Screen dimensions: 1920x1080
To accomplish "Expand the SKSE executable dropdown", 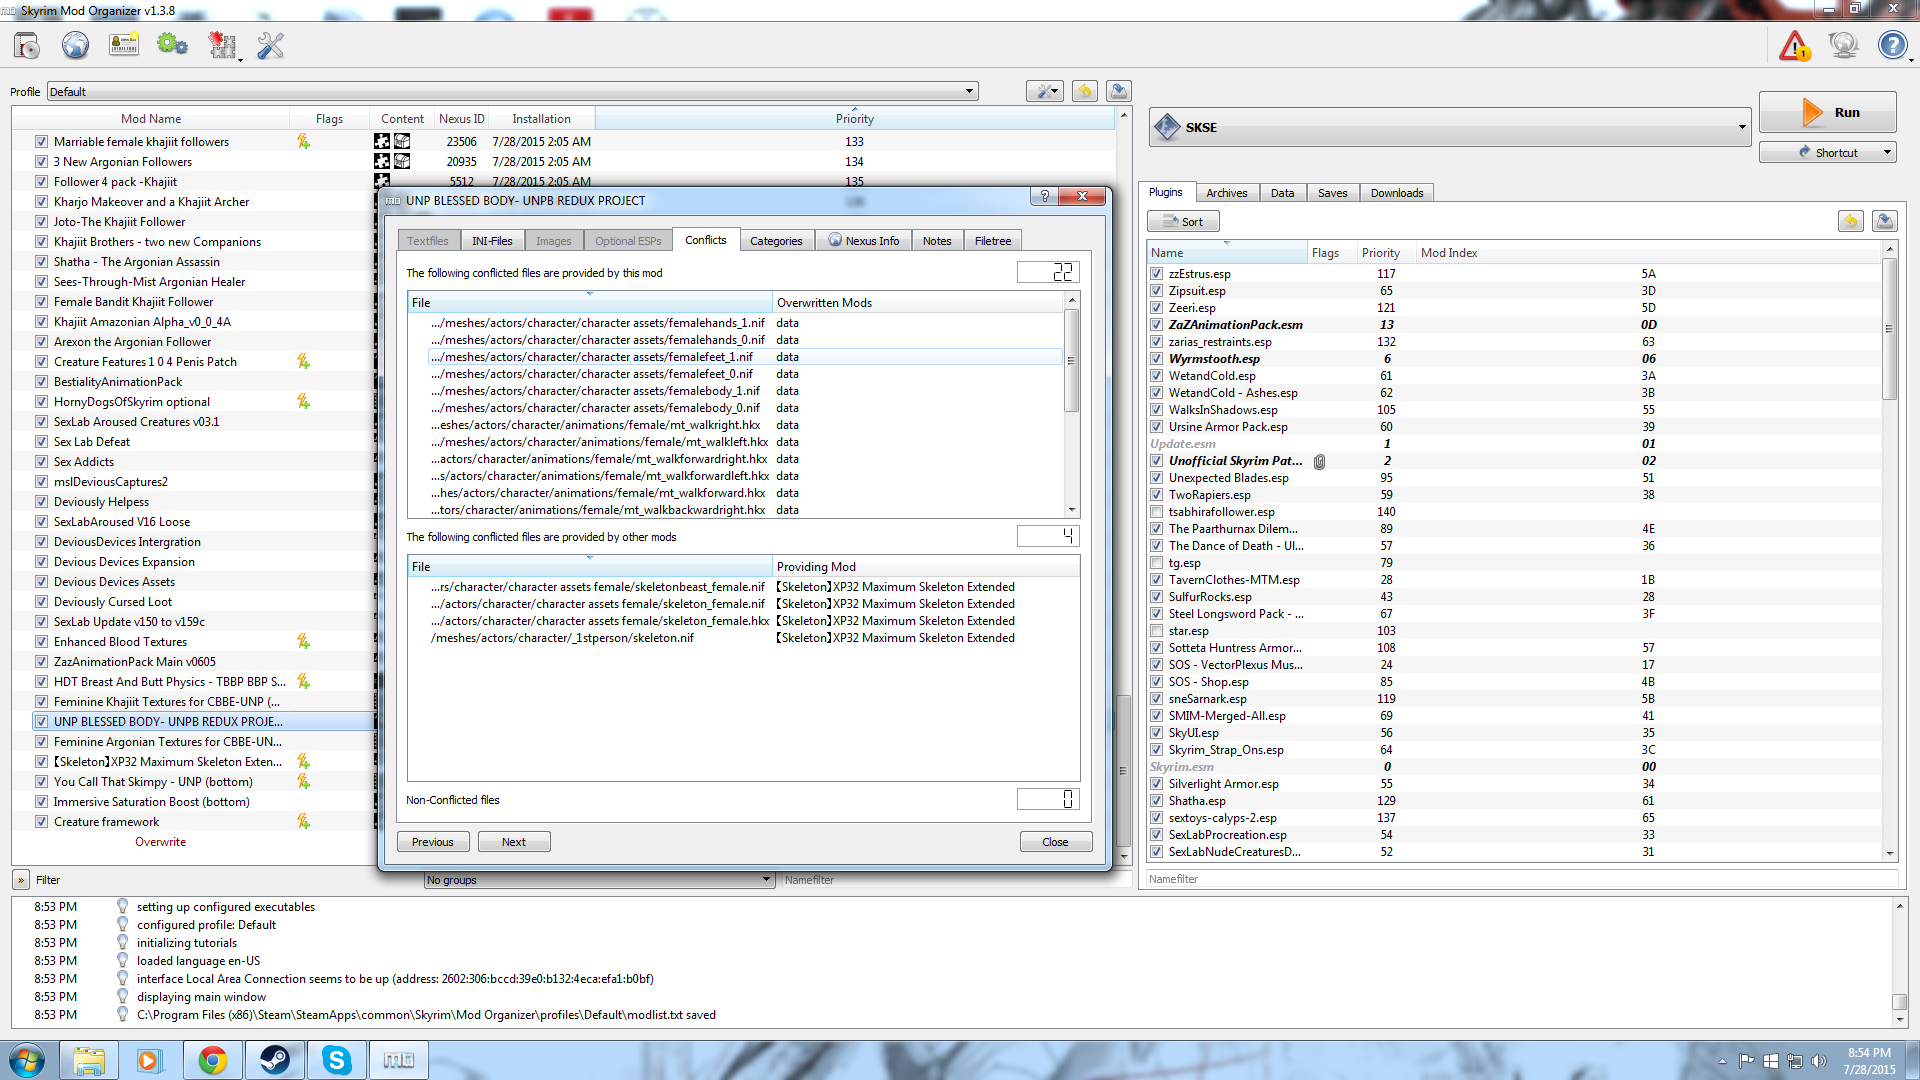I will (x=1741, y=128).
